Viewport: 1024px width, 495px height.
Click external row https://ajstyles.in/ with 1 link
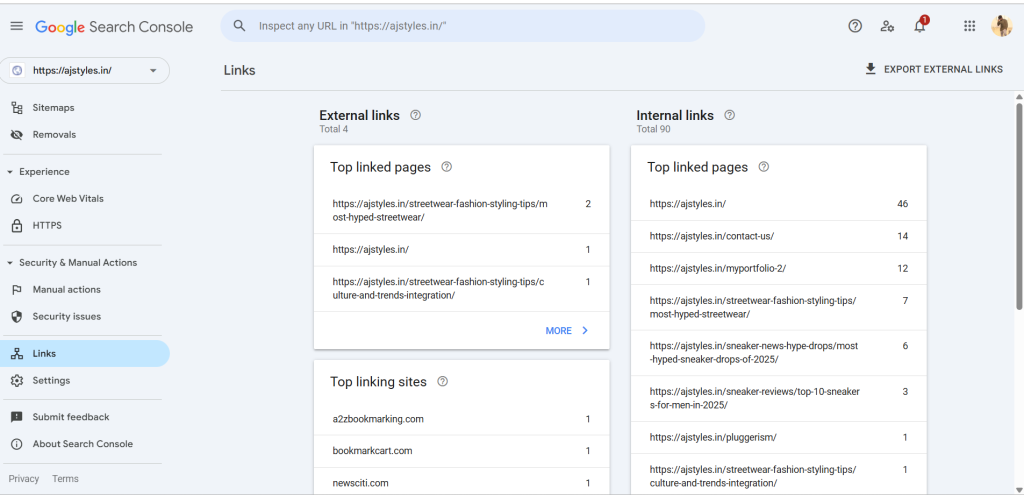462,249
